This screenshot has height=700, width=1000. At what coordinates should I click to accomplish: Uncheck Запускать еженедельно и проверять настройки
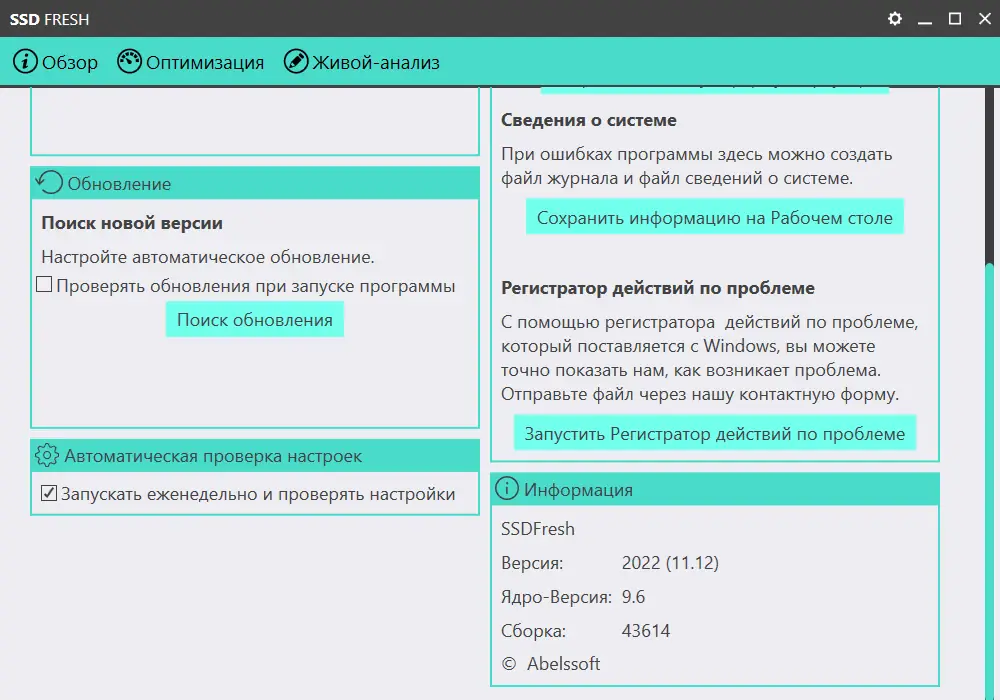point(48,493)
